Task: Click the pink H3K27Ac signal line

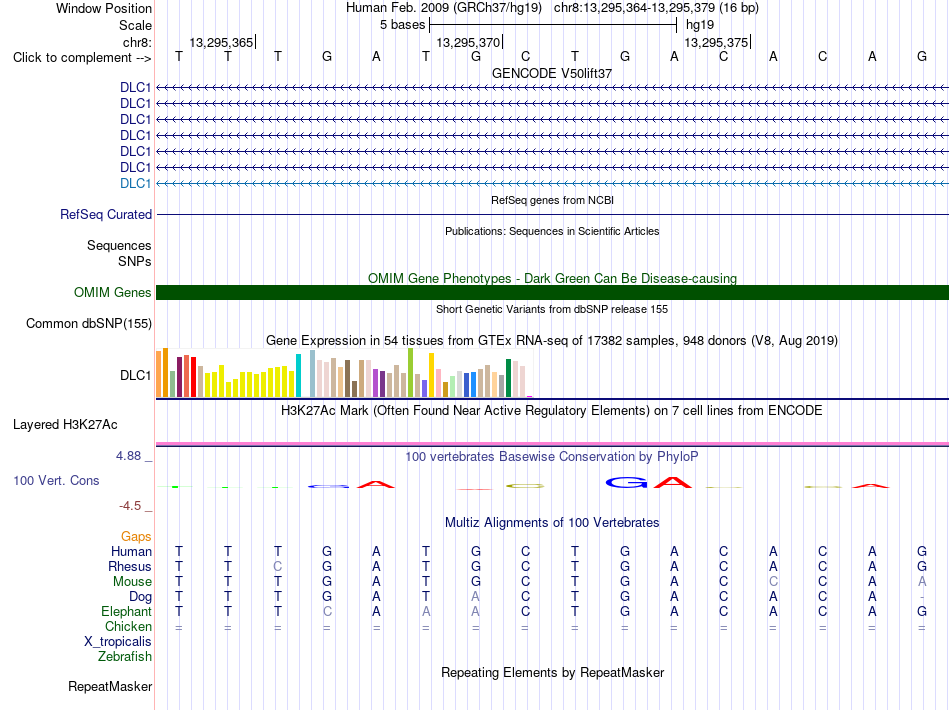Action: 553,444
